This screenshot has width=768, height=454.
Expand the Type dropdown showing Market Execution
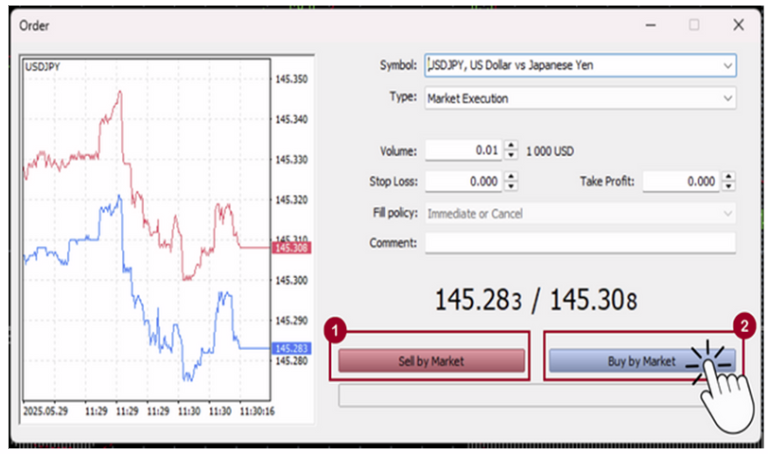coord(727,99)
